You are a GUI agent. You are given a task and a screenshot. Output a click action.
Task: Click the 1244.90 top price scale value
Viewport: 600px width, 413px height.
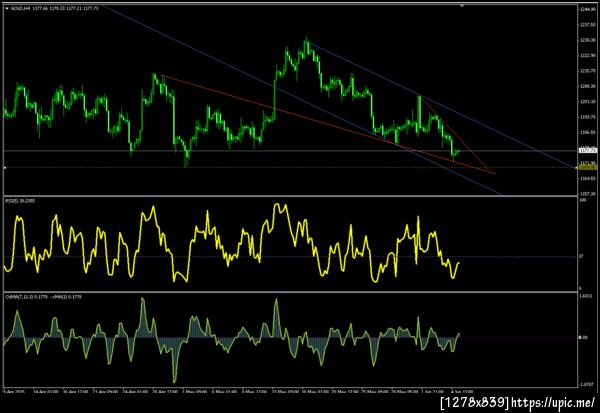588,9
